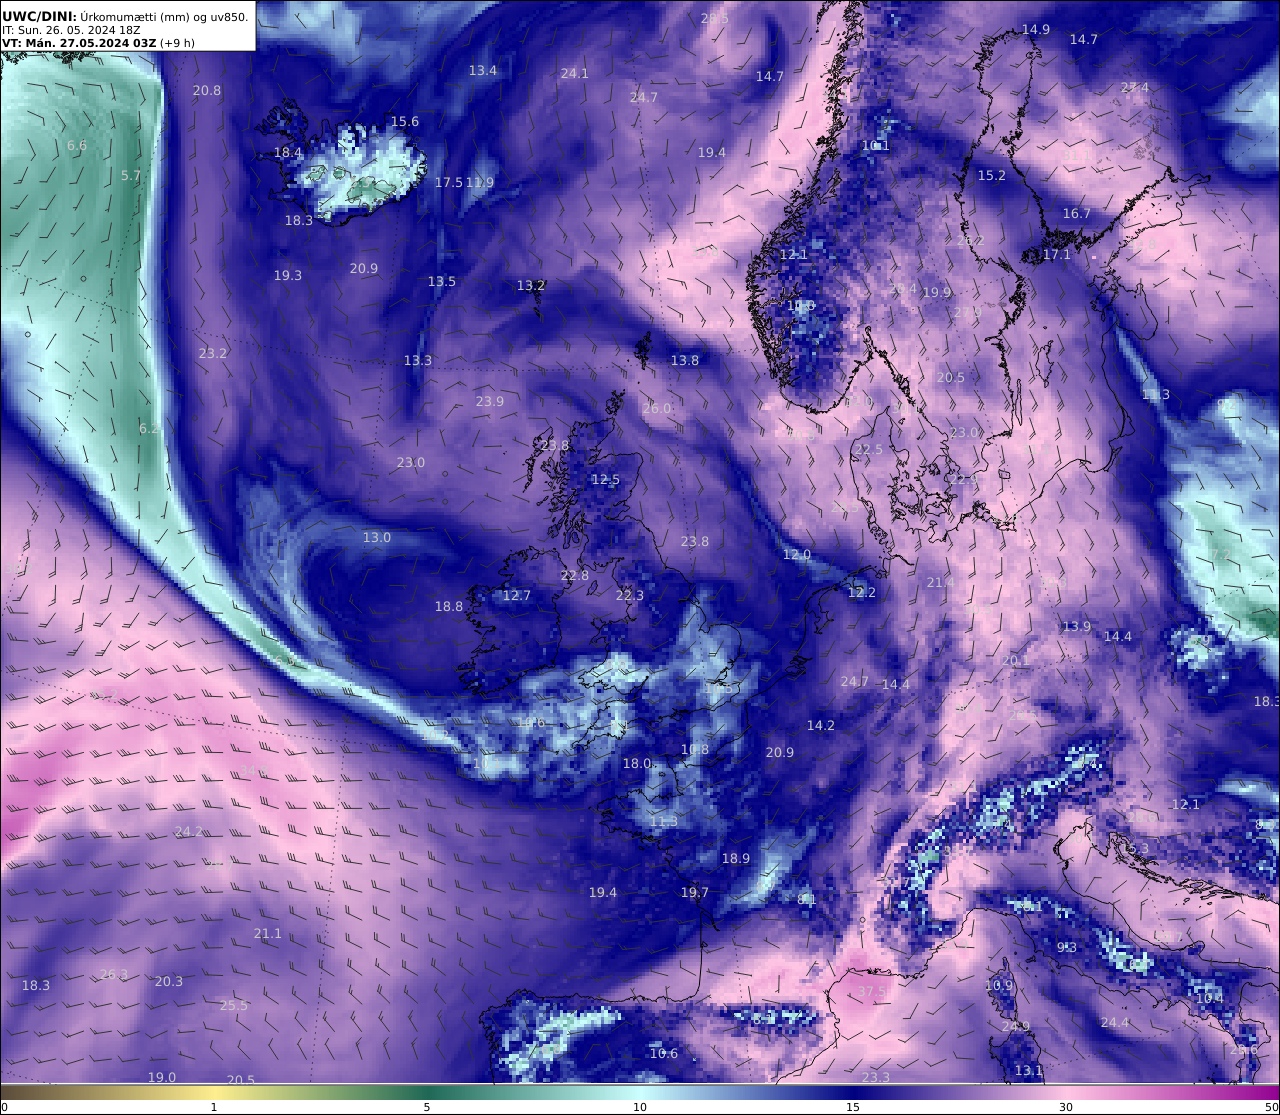Image resolution: width=1280 pixels, height=1115 pixels.
Task: Click the 19.3 map value
Action: (288, 275)
